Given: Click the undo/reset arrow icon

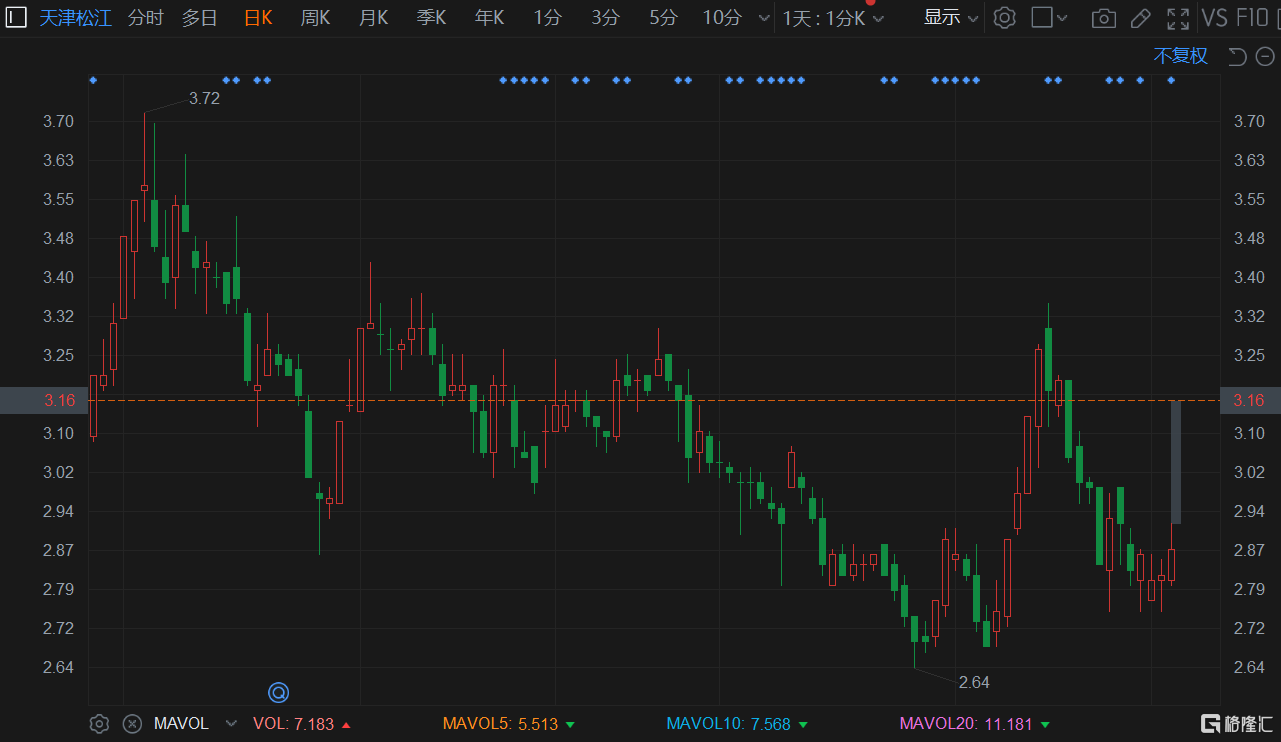Looking at the screenshot, I should click(x=1238, y=56).
